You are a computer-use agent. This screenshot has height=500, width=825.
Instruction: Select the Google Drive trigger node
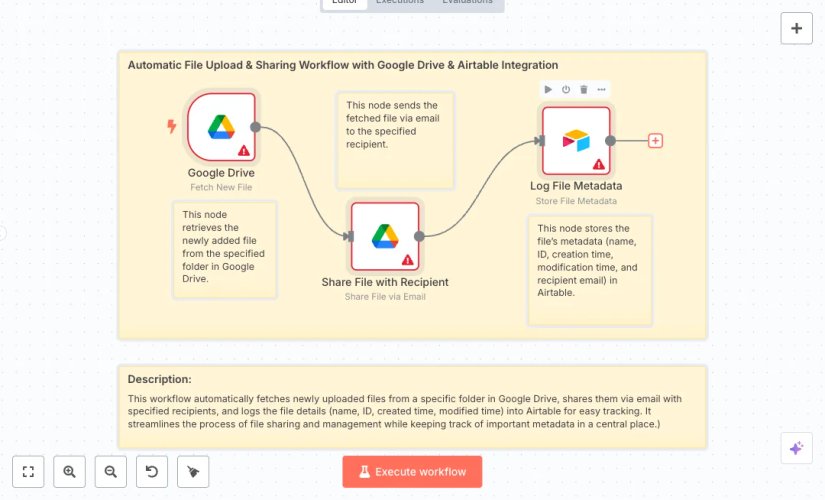tap(221, 127)
